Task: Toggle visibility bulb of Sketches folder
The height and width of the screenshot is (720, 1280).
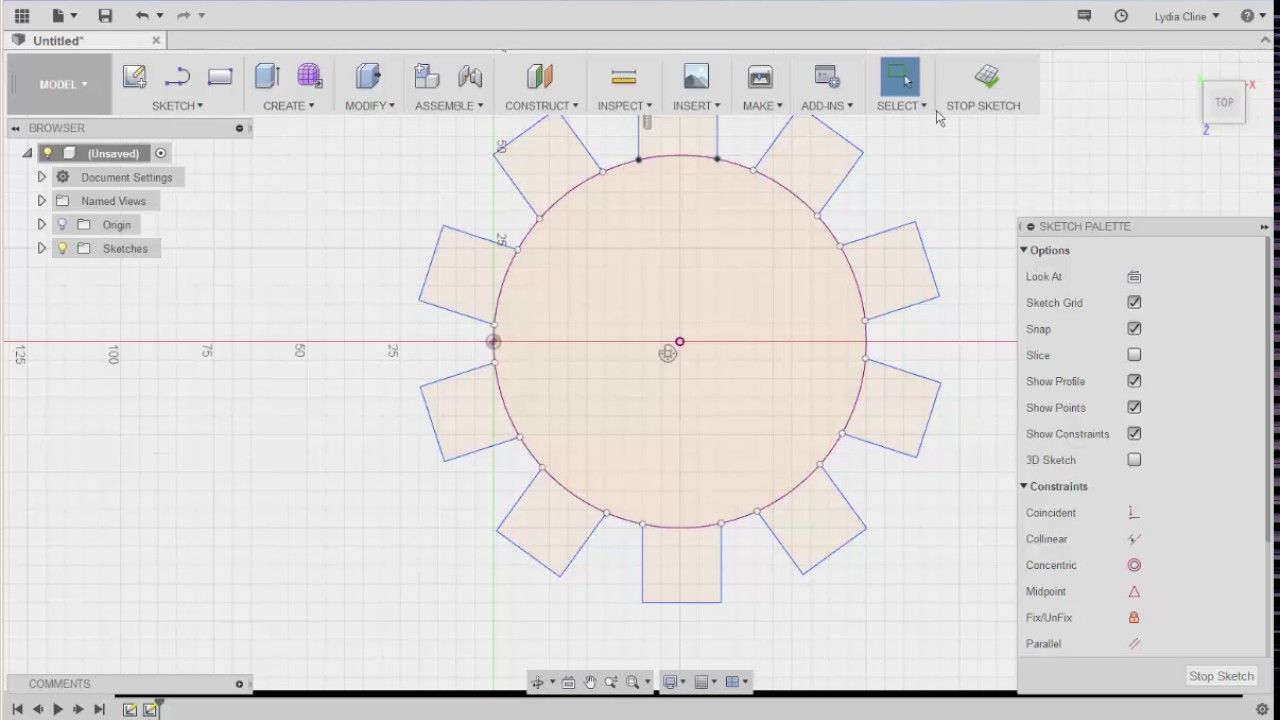Action: coord(62,249)
